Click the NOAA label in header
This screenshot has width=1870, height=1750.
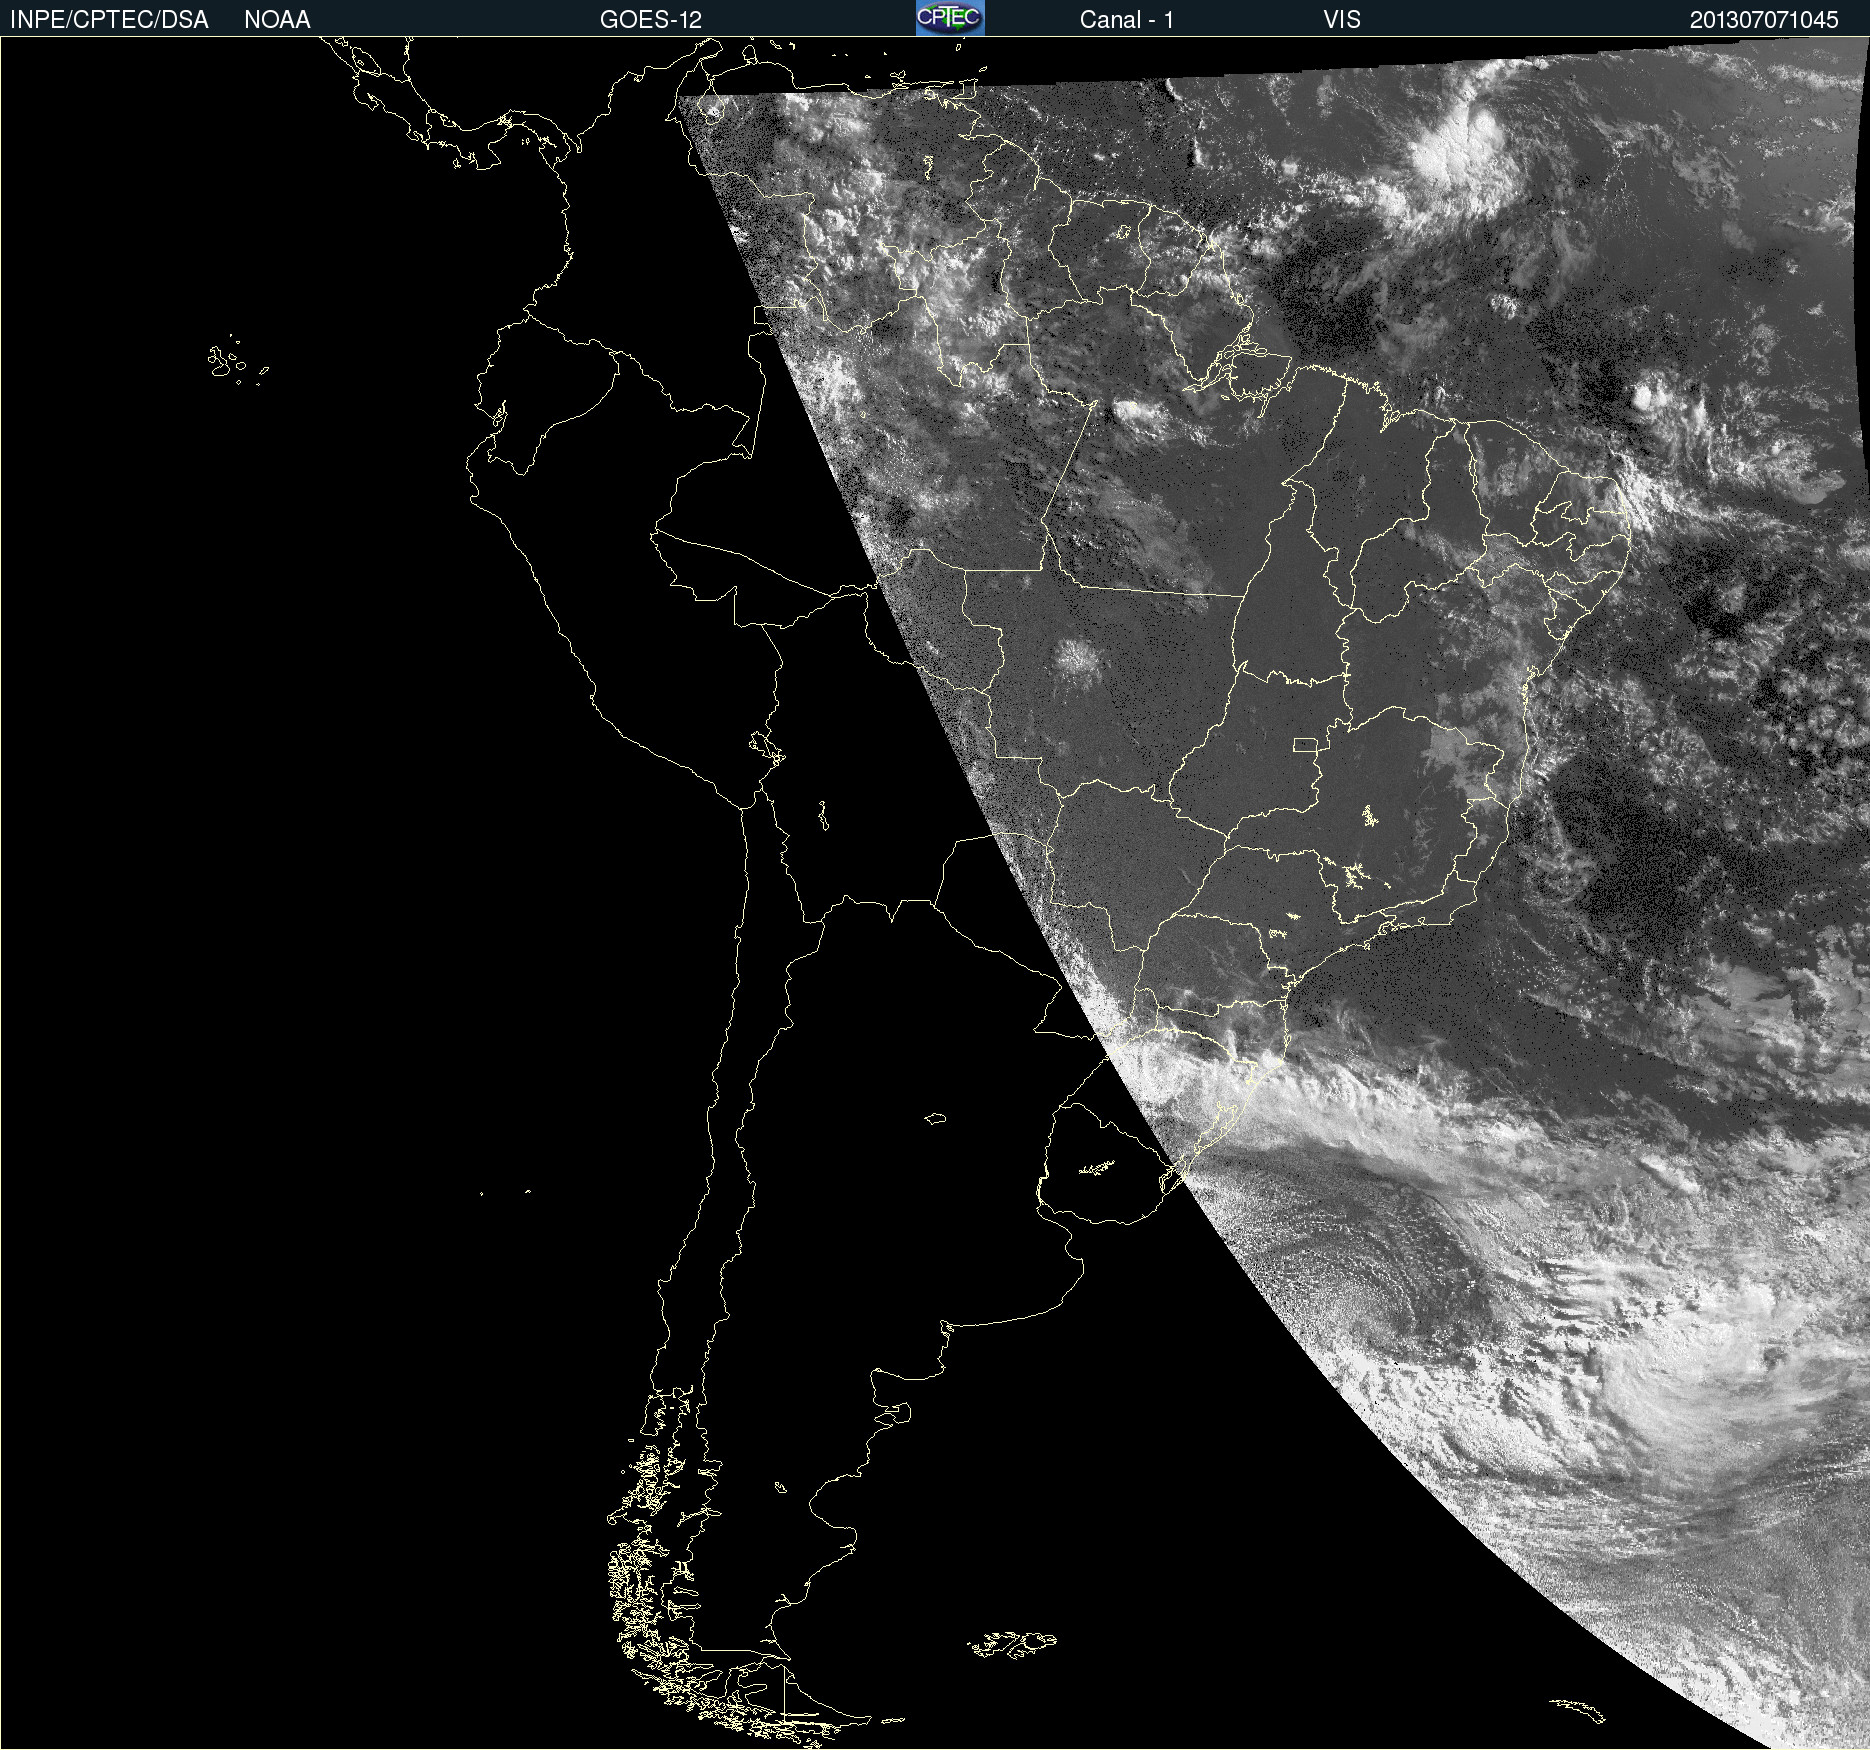point(277,20)
